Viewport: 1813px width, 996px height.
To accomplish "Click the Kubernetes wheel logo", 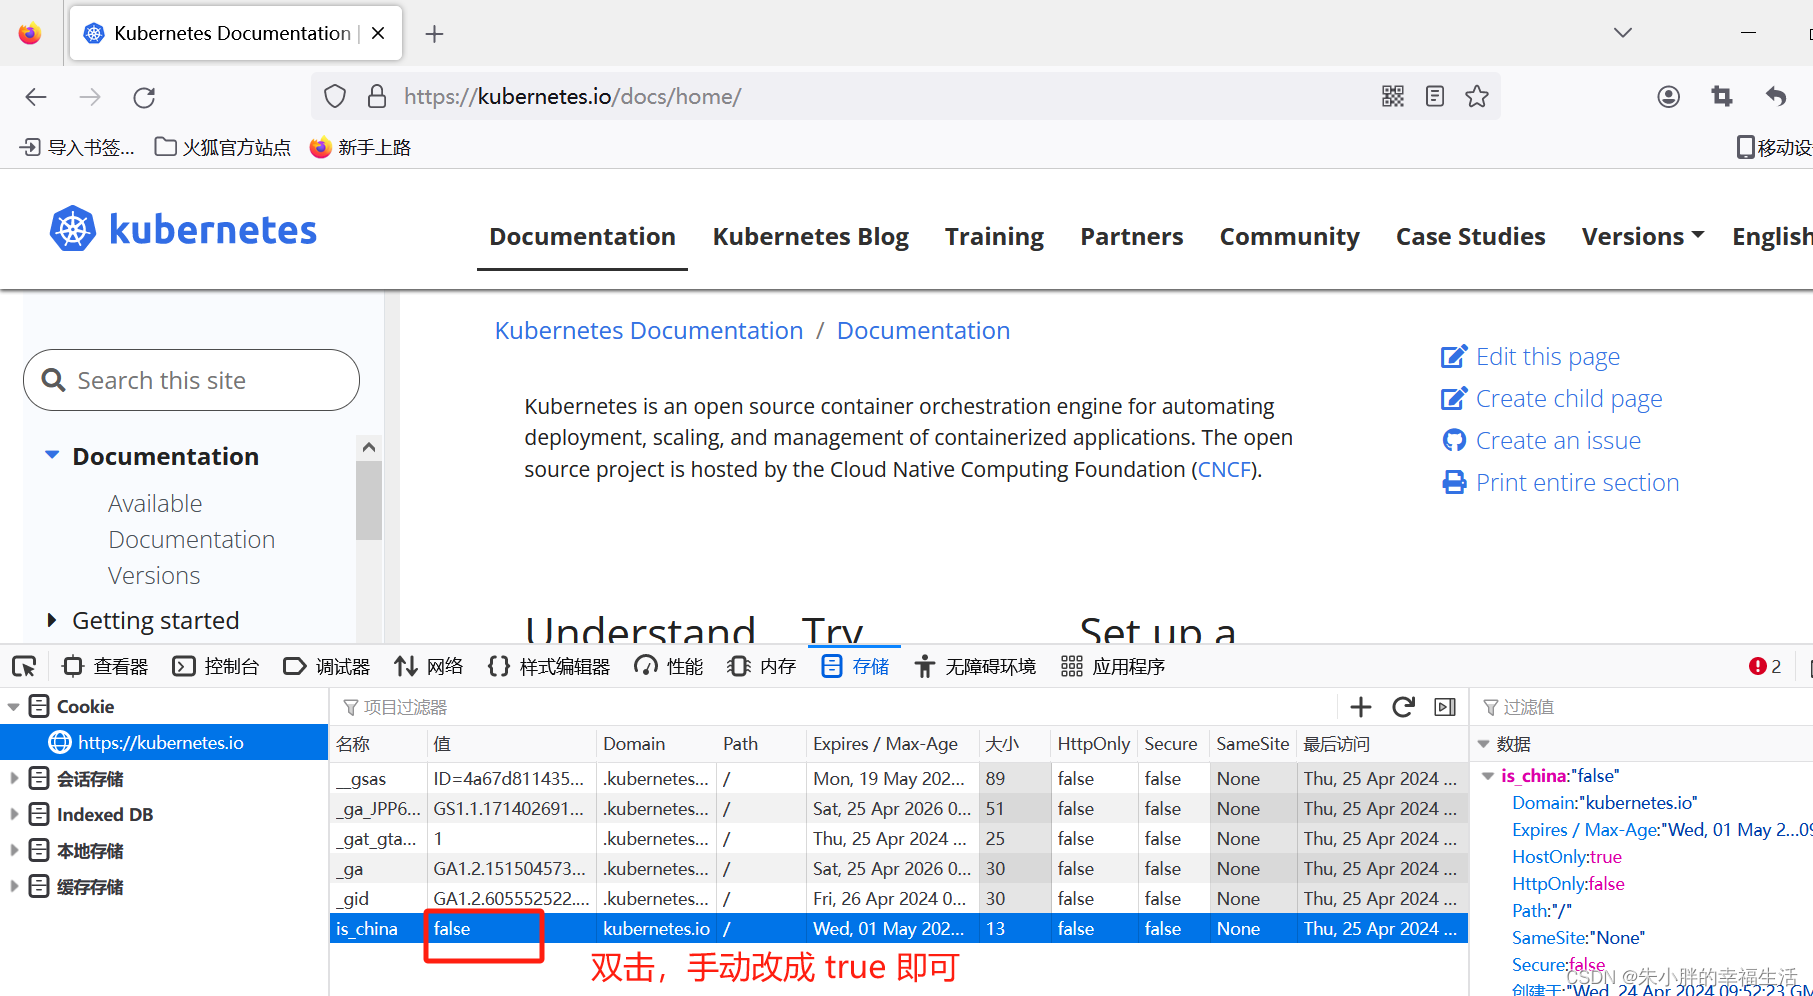I will pos(73,229).
